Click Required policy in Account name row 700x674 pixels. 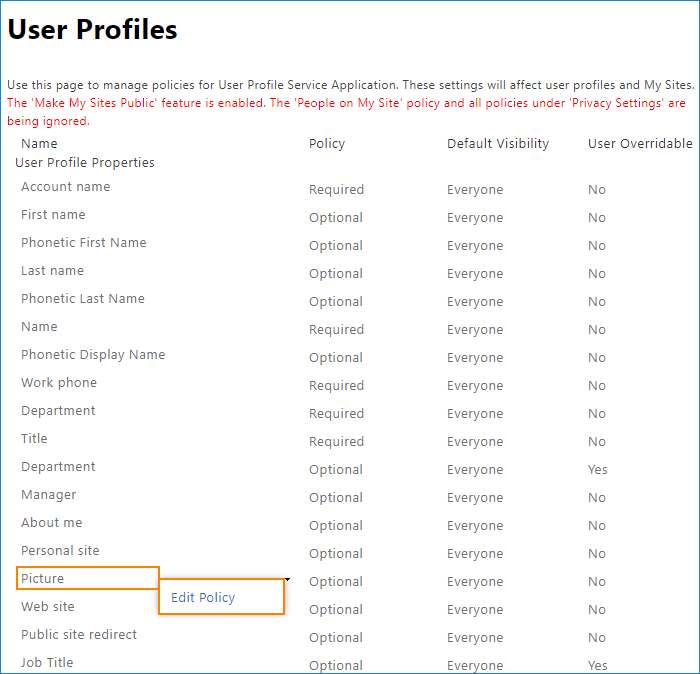(336, 189)
